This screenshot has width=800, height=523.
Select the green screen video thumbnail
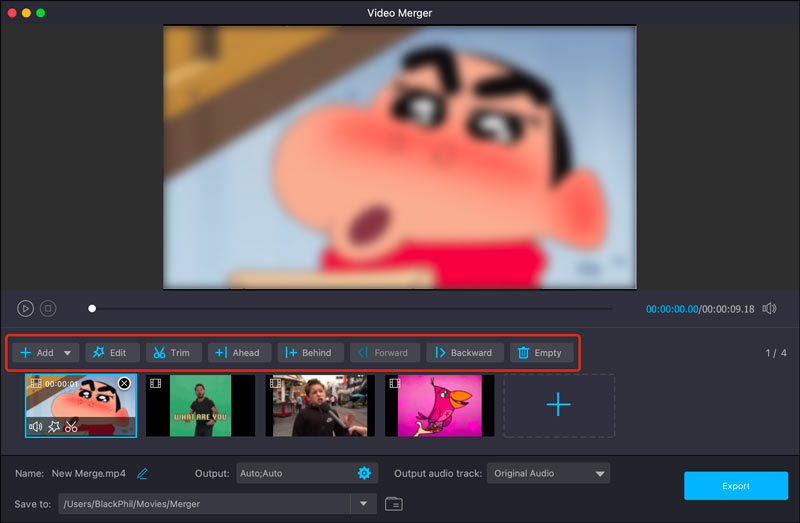pos(200,406)
